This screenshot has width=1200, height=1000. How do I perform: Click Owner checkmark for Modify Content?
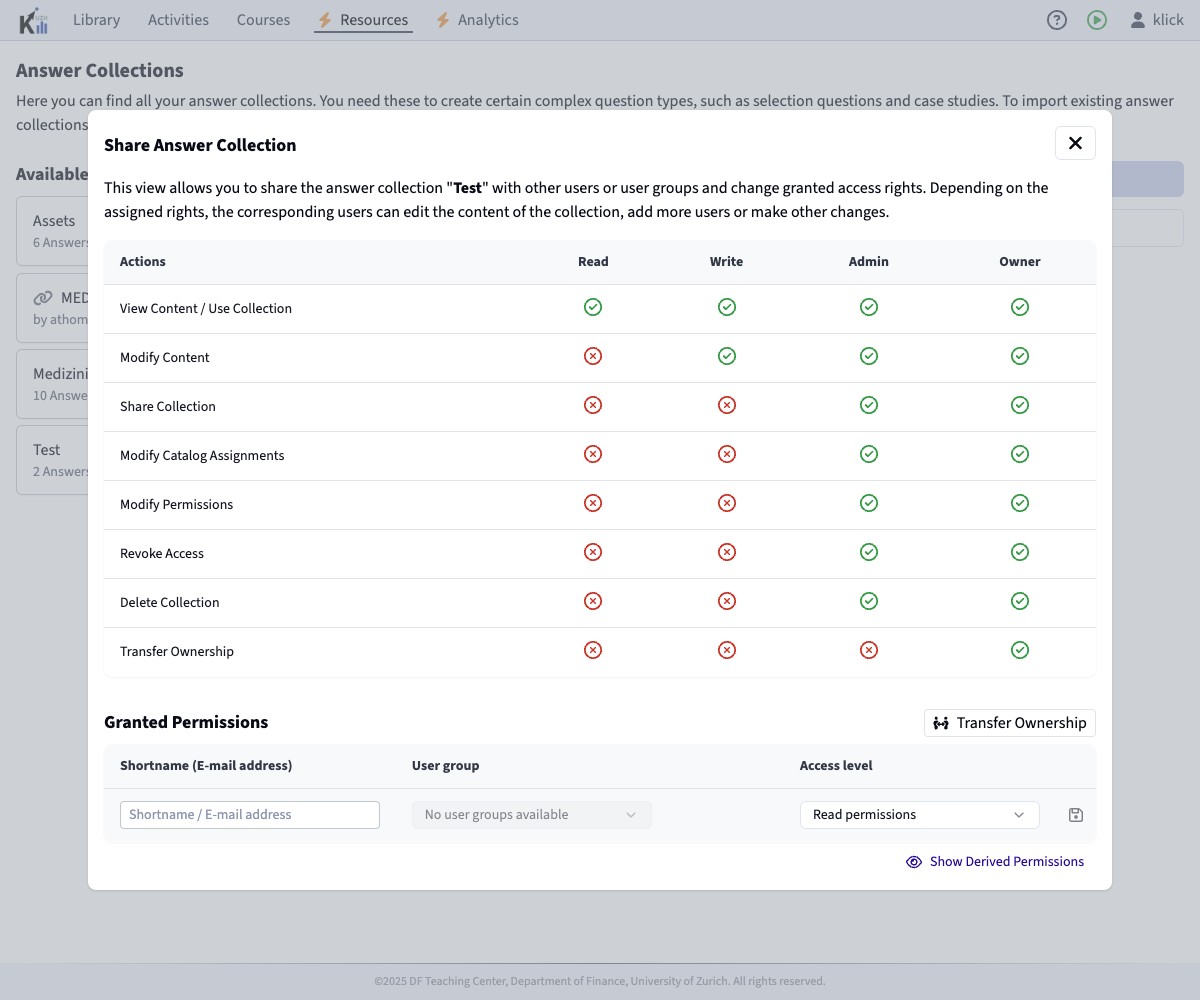coord(1020,356)
